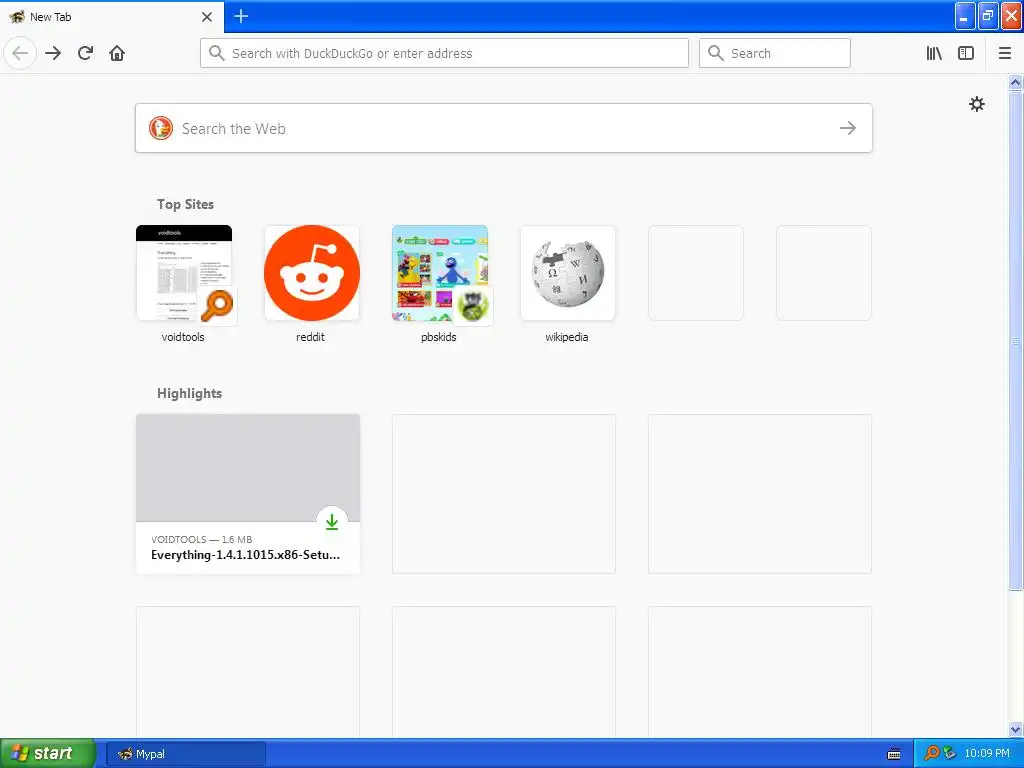Submit web search with arrow button
Image resolution: width=1024 pixels, height=768 pixels.
(x=848, y=128)
